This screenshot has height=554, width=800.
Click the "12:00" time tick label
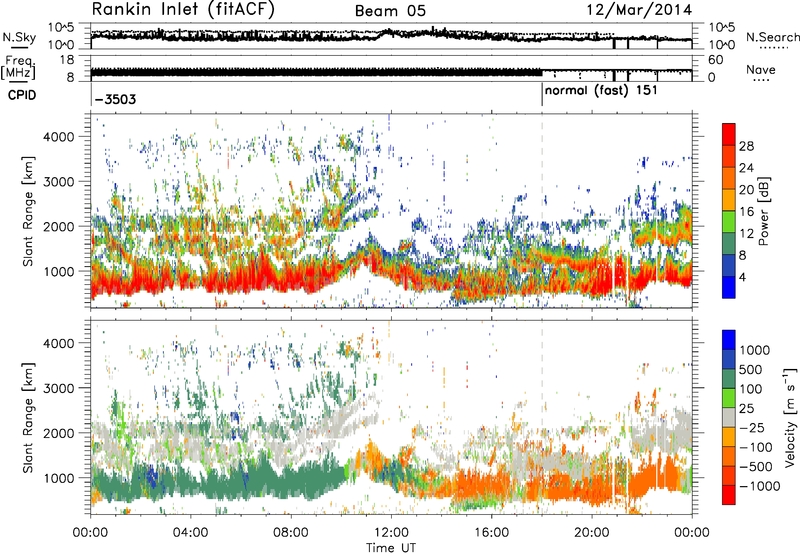pos(391,533)
